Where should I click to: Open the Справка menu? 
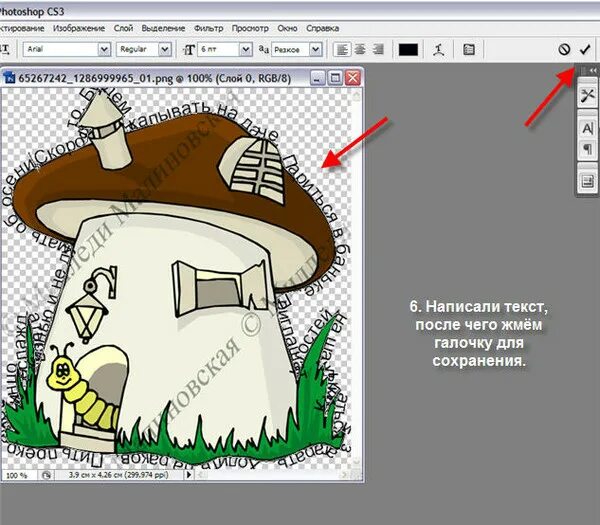323,28
